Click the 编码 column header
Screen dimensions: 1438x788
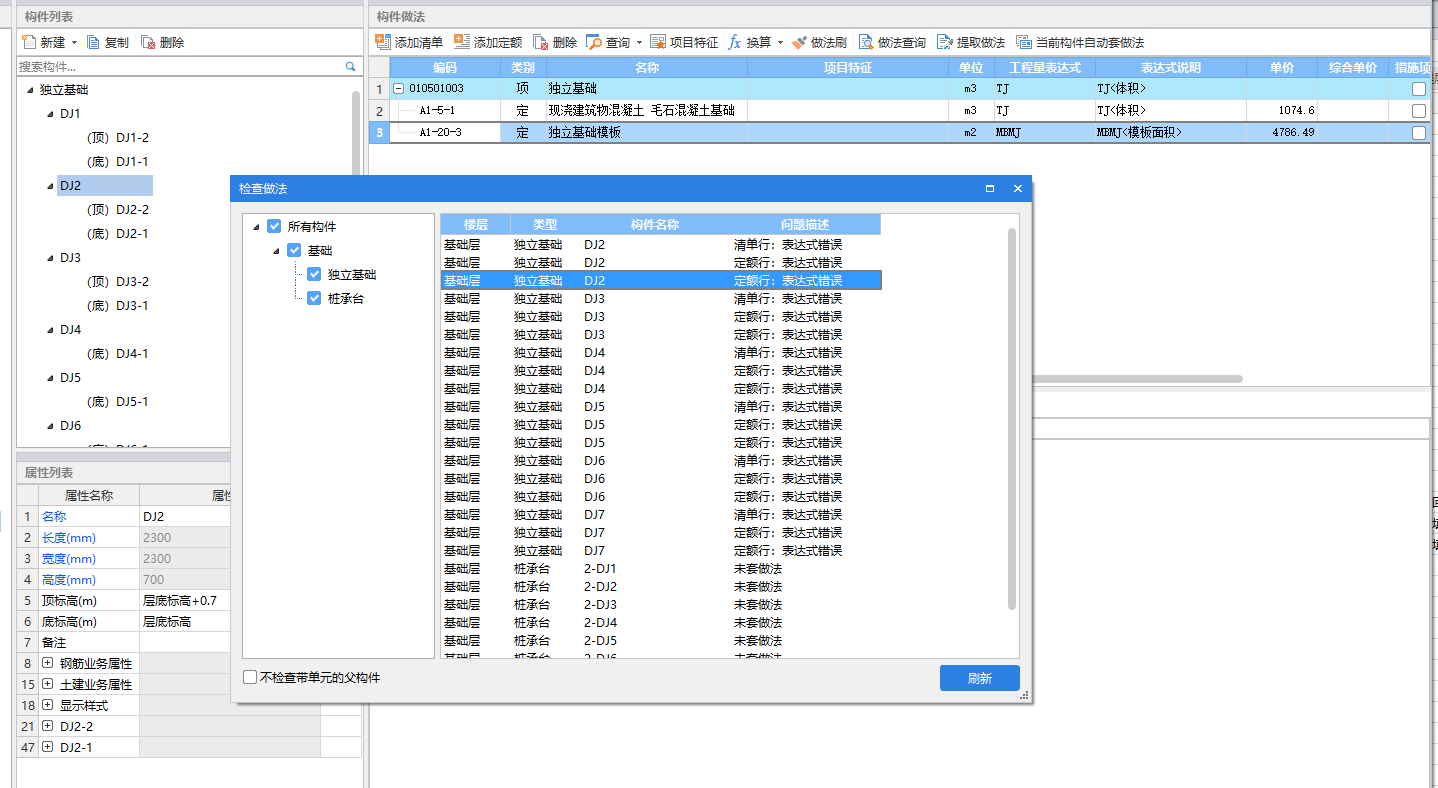point(444,68)
